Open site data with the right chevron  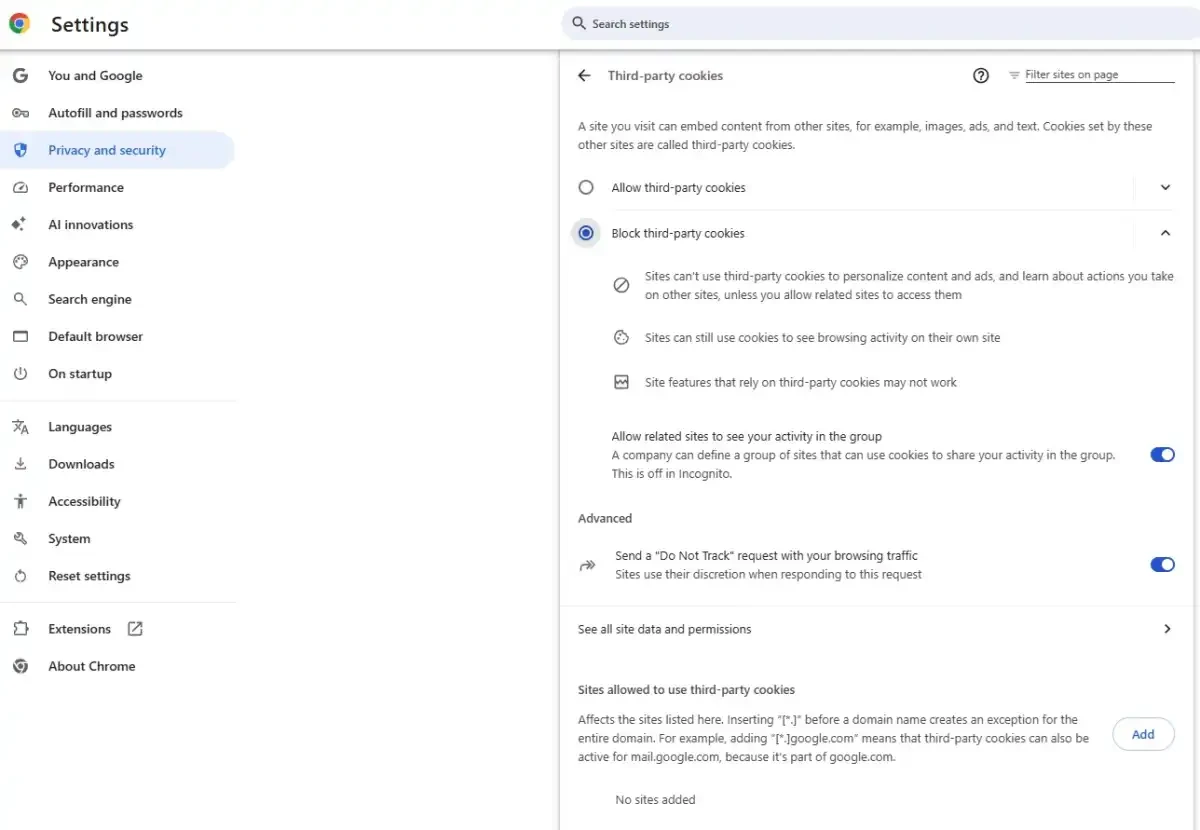click(1167, 629)
